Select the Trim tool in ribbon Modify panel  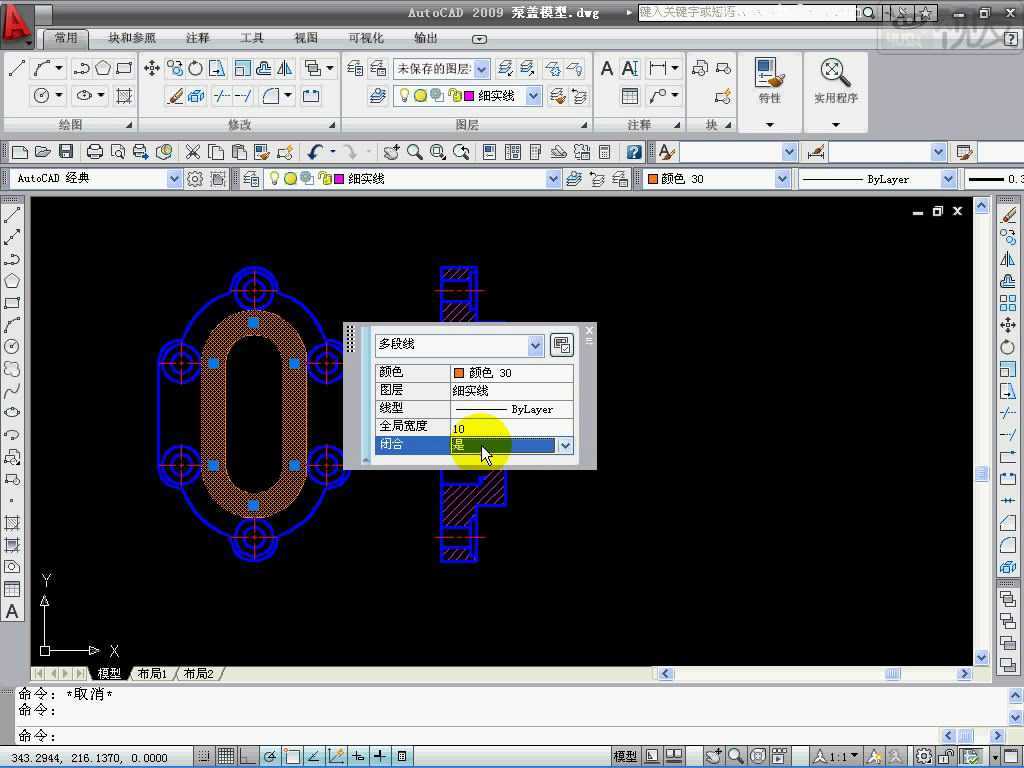tap(221, 96)
